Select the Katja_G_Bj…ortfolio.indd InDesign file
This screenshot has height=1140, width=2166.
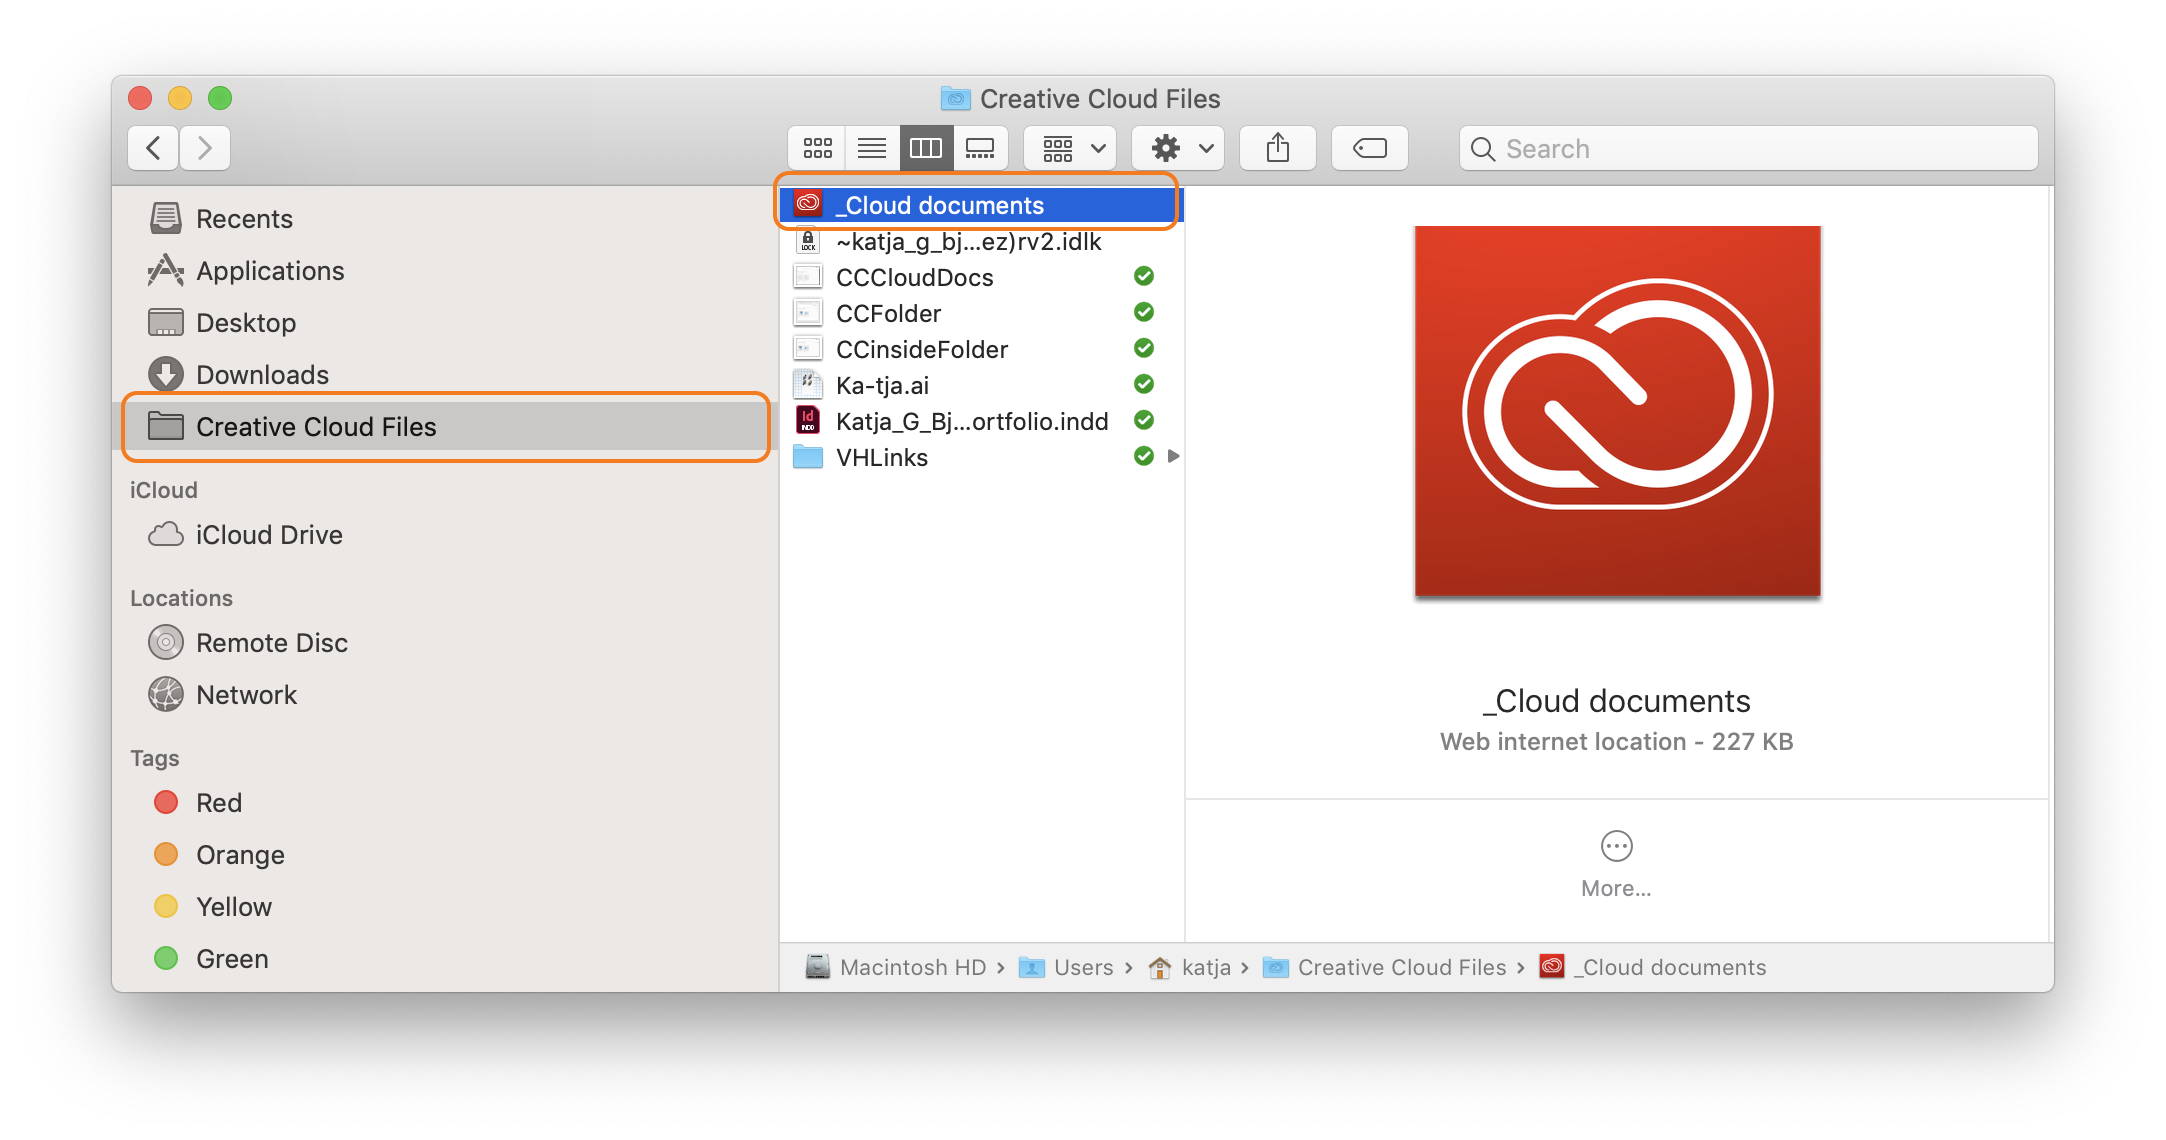(980, 421)
